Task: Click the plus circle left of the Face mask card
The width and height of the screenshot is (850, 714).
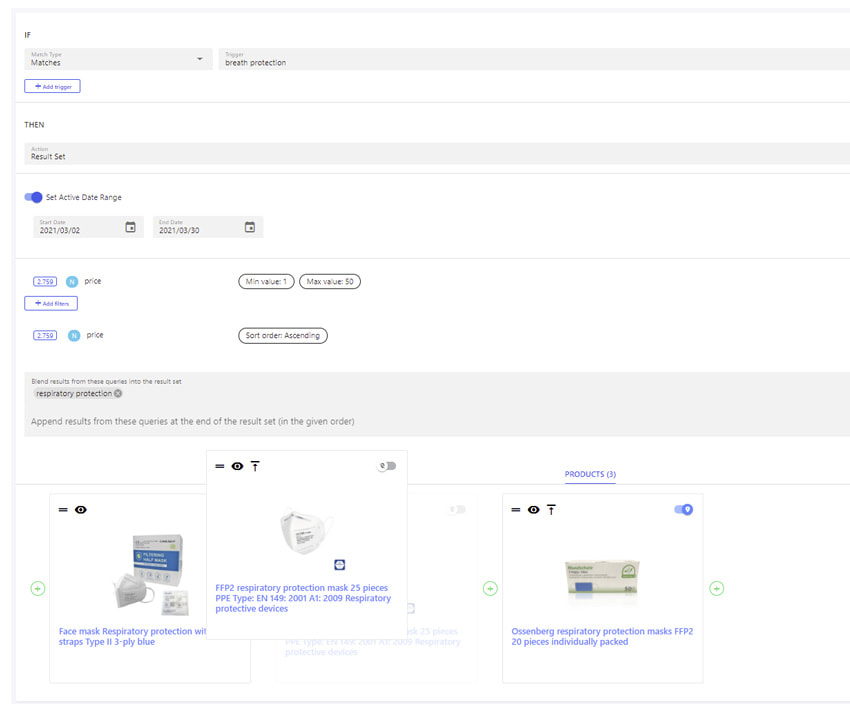Action: (37, 588)
